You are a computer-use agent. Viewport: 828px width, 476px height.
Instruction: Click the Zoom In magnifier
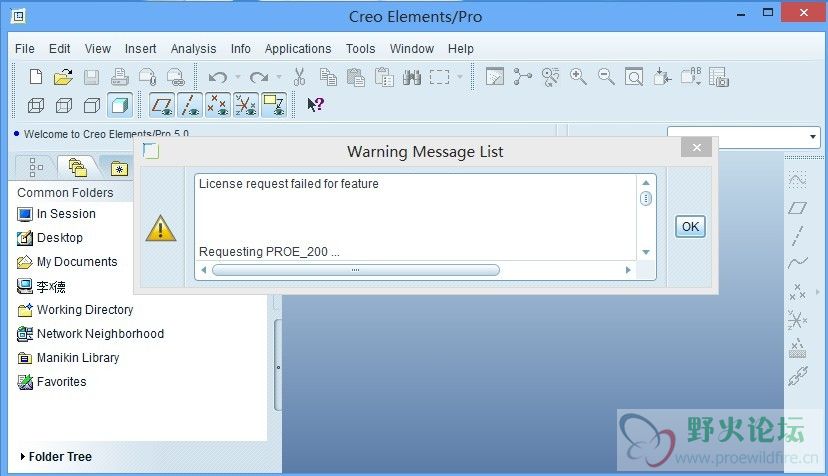point(578,77)
